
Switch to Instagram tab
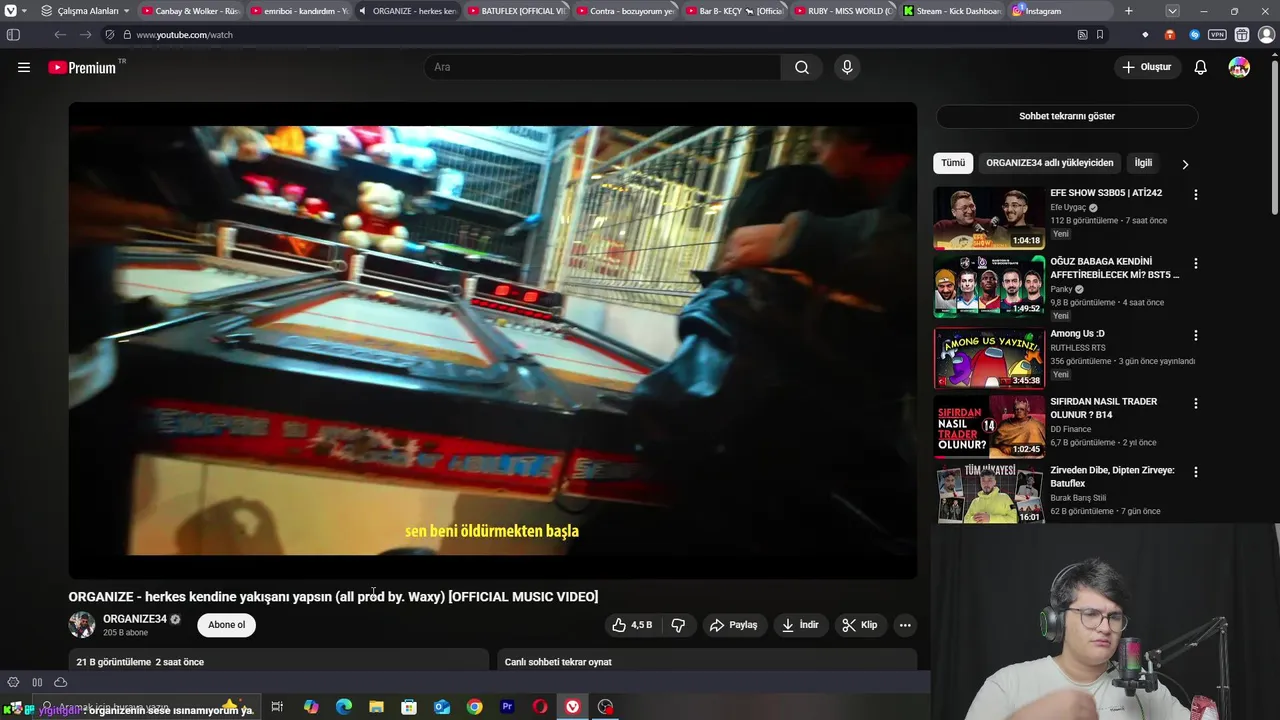tap(1058, 11)
